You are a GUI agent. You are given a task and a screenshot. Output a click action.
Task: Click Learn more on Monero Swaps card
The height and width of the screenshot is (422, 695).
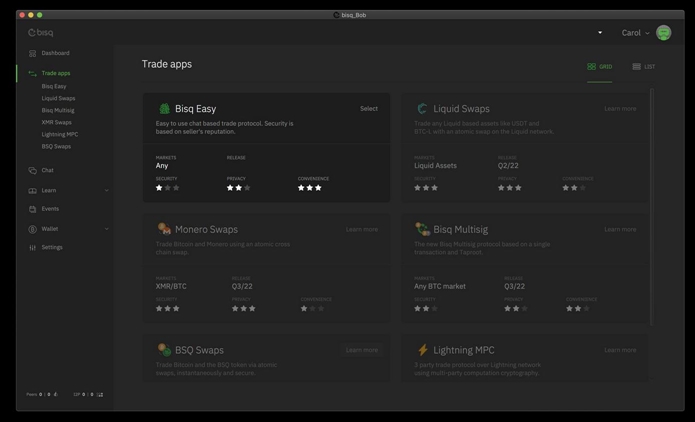362,229
